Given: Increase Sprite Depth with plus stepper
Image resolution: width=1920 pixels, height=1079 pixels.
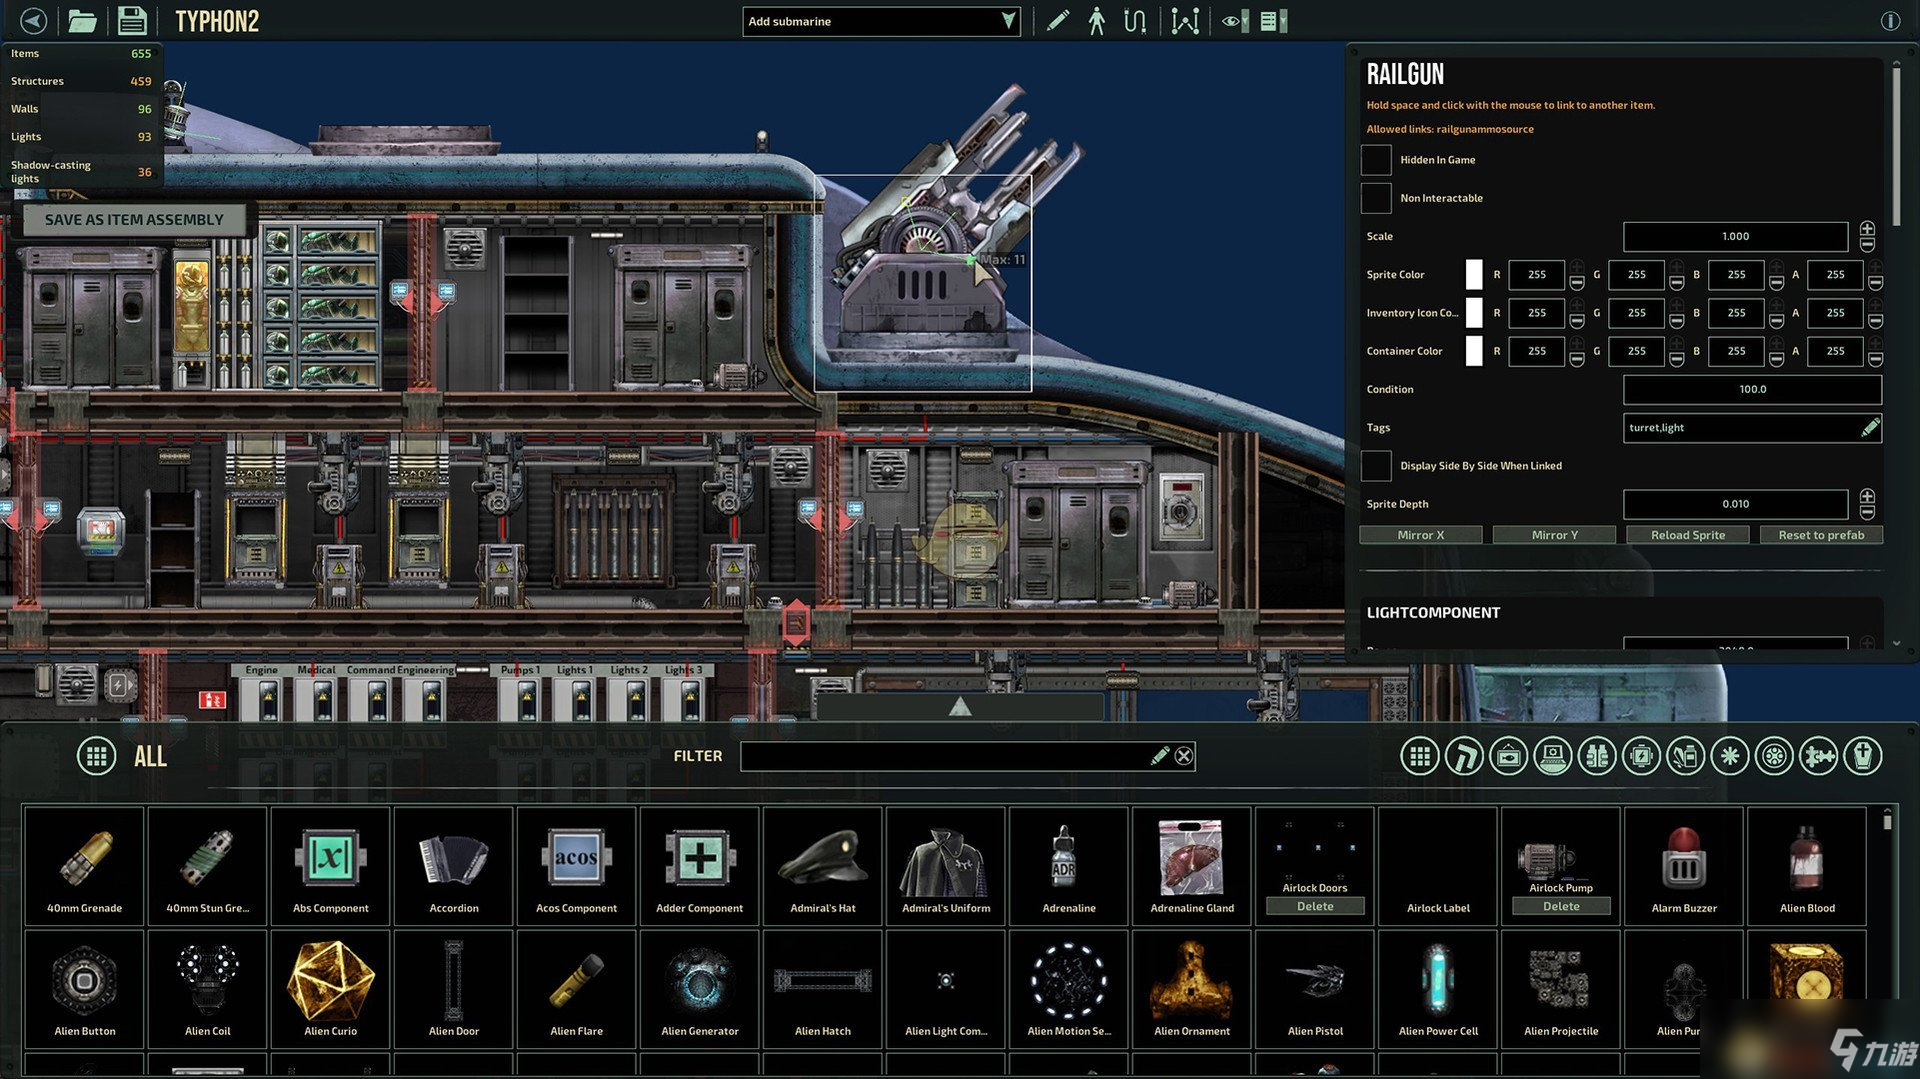Looking at the screenshot, I should pyautogui.click(x=1867, y=496).
